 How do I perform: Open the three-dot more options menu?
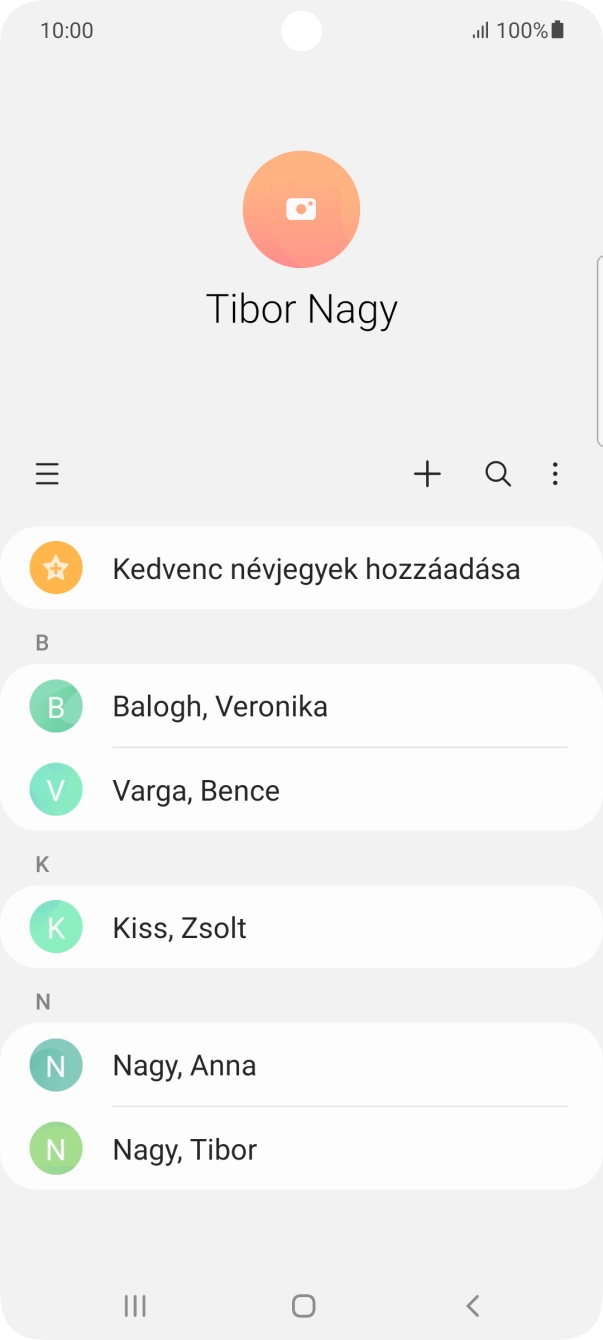555,473
